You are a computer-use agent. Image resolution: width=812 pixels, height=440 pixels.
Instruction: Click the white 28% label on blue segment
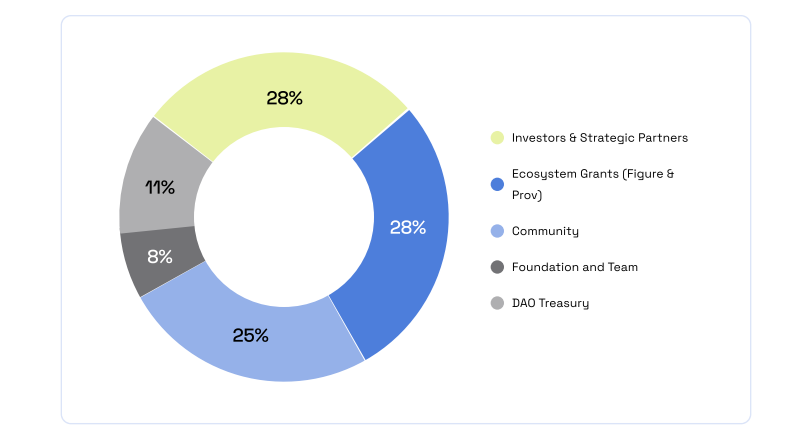408,227
